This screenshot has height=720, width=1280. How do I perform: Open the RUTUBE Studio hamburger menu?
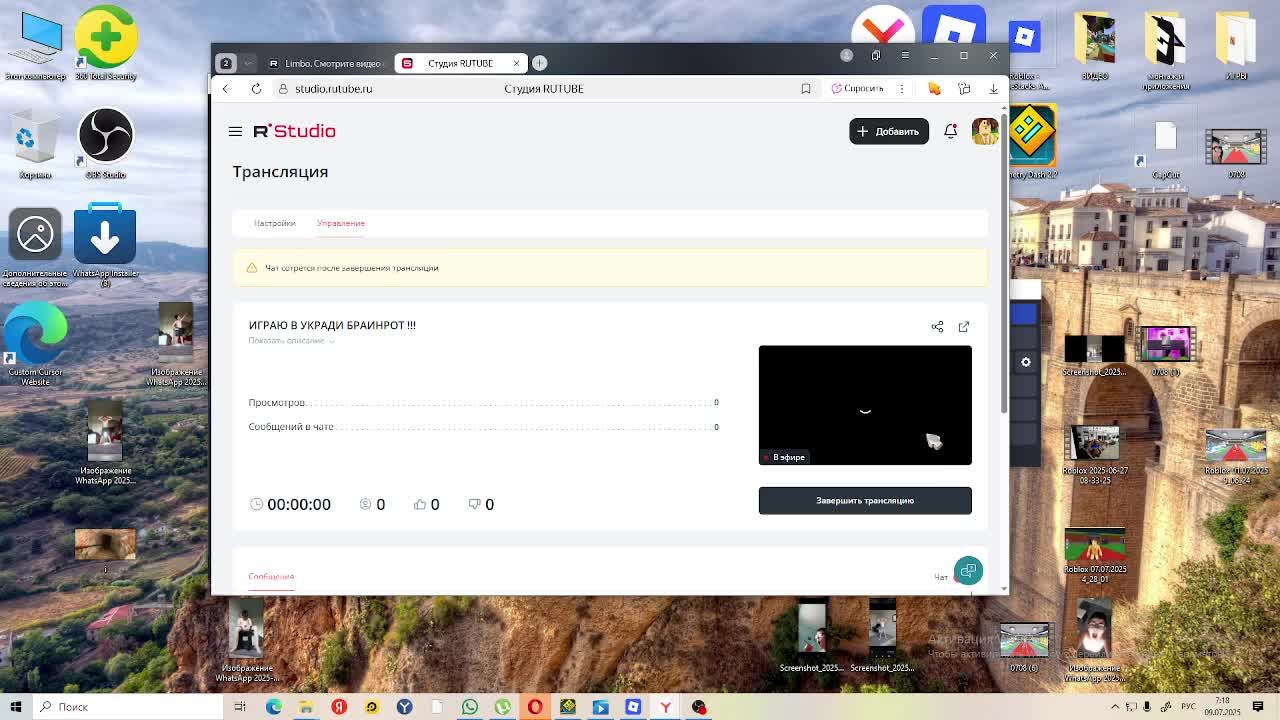235,131
